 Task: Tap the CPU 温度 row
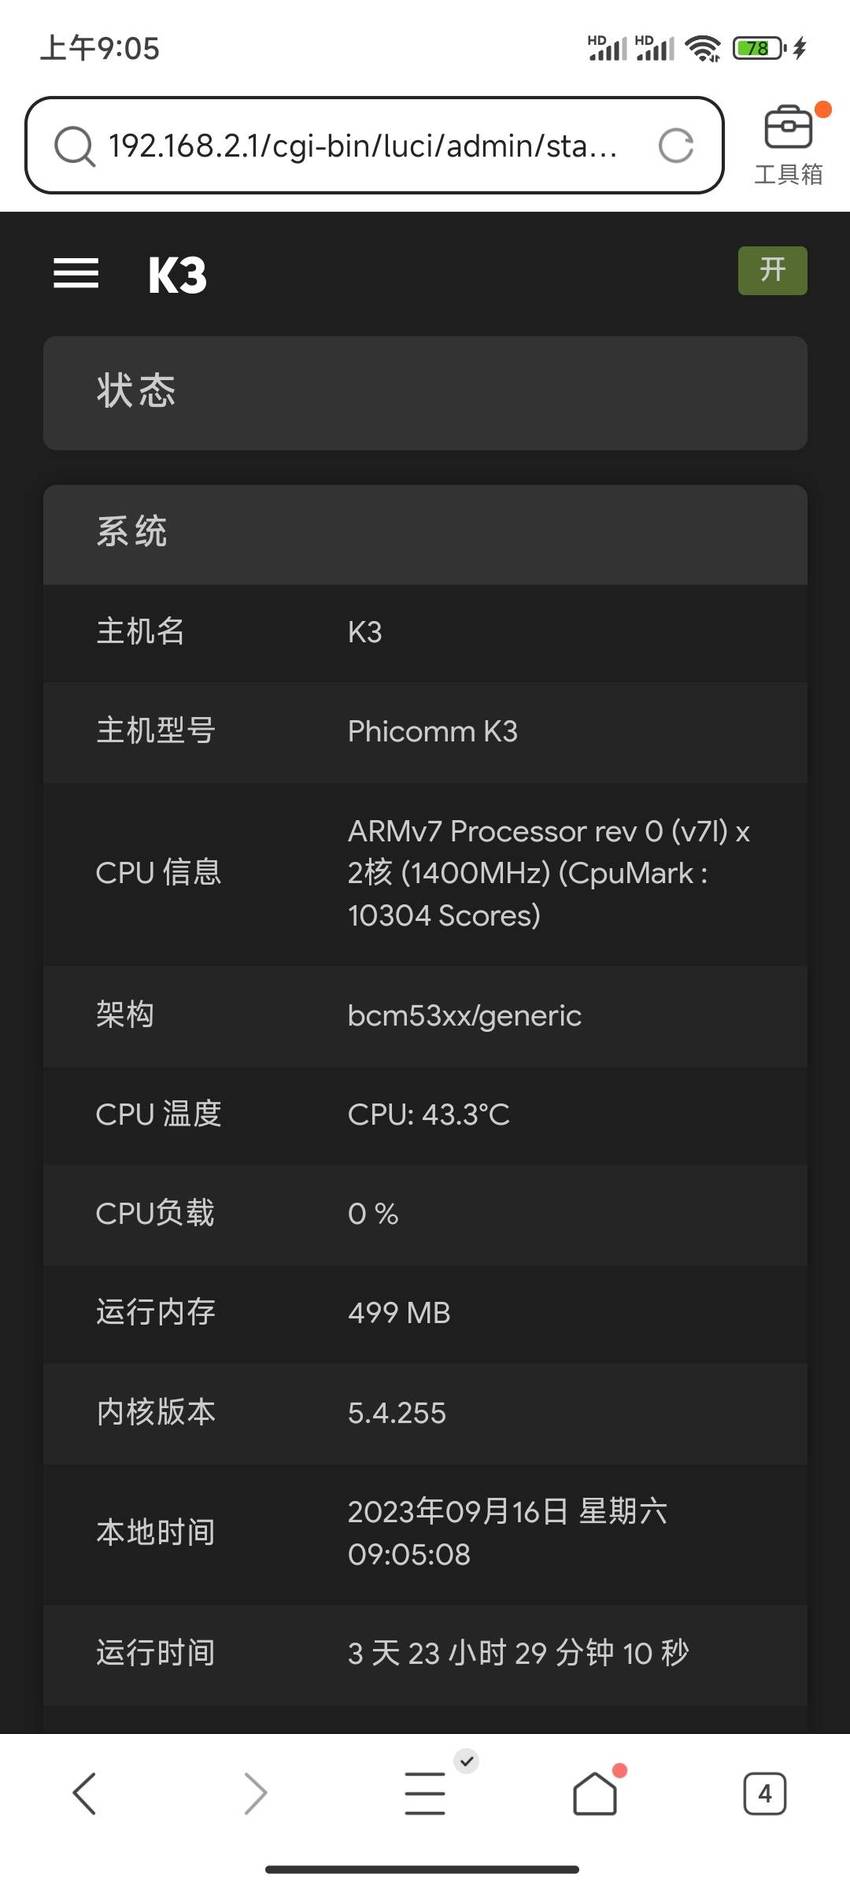425,1115
